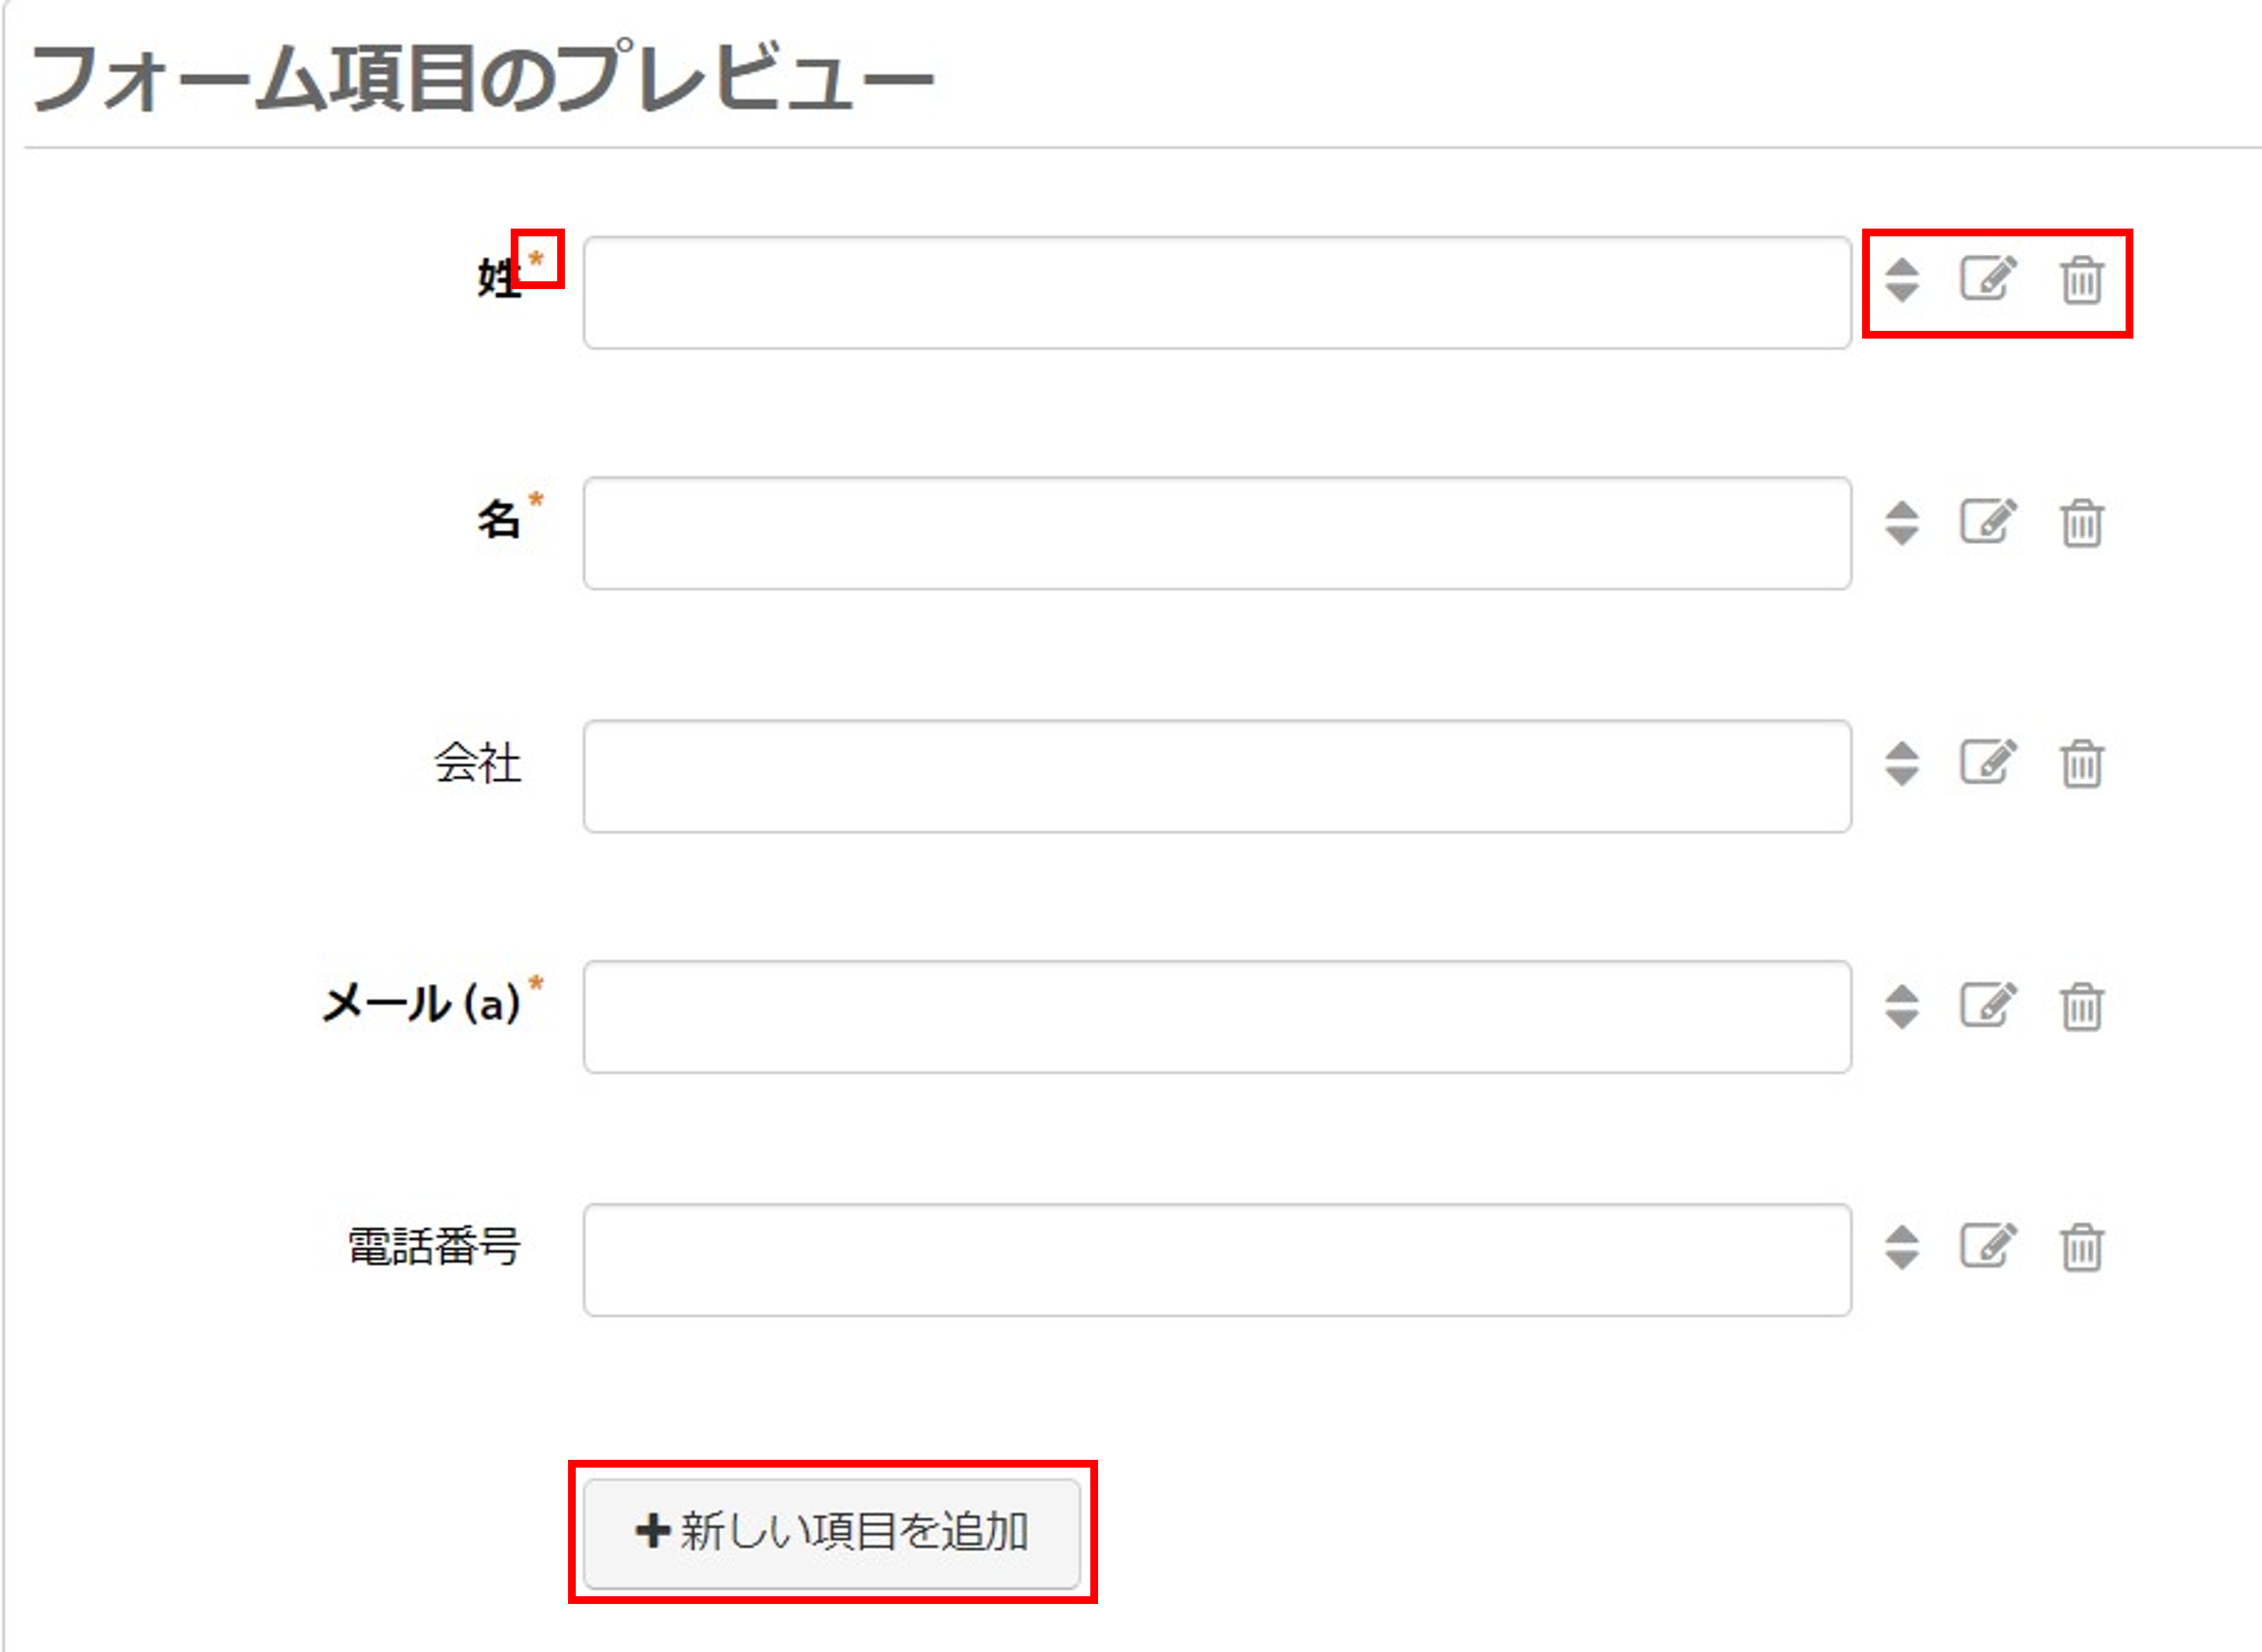Screen dimensions: 2262x1652
Task: Edit the 電話番号 field
Action: click(x=1988, y=1246)
